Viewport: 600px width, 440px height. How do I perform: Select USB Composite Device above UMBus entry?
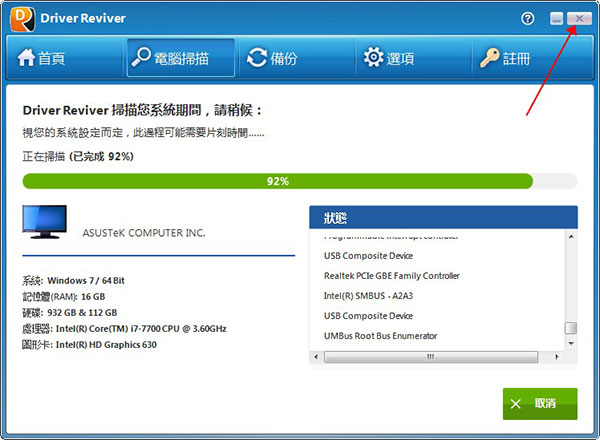[x=368, y=316]
